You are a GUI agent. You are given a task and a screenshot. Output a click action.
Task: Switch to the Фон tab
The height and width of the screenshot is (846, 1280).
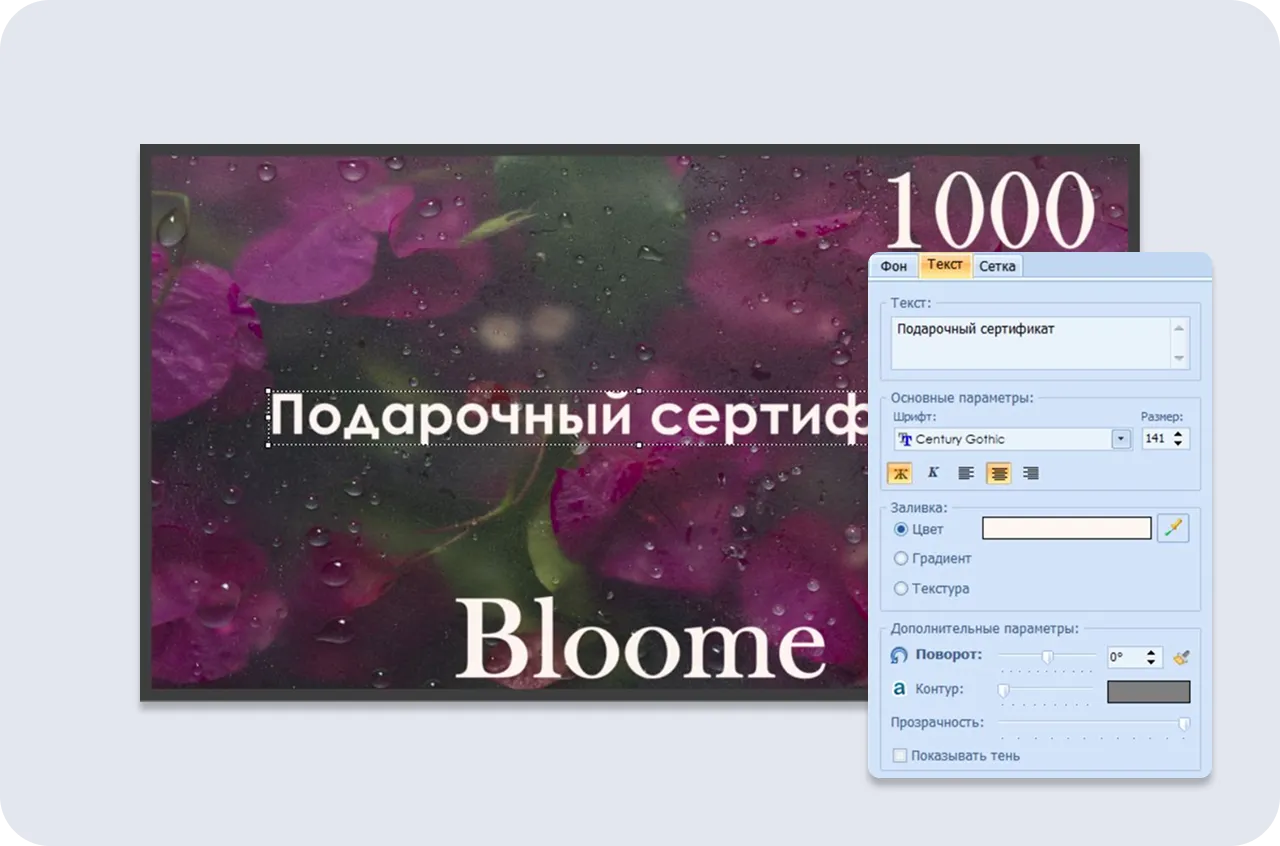coord(894,266)
